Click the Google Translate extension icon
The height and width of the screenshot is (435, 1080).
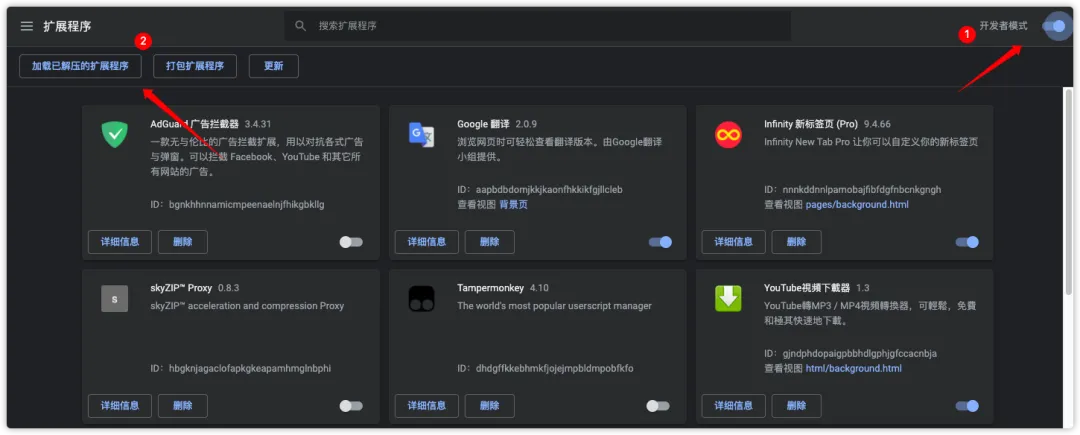point(422,134)
